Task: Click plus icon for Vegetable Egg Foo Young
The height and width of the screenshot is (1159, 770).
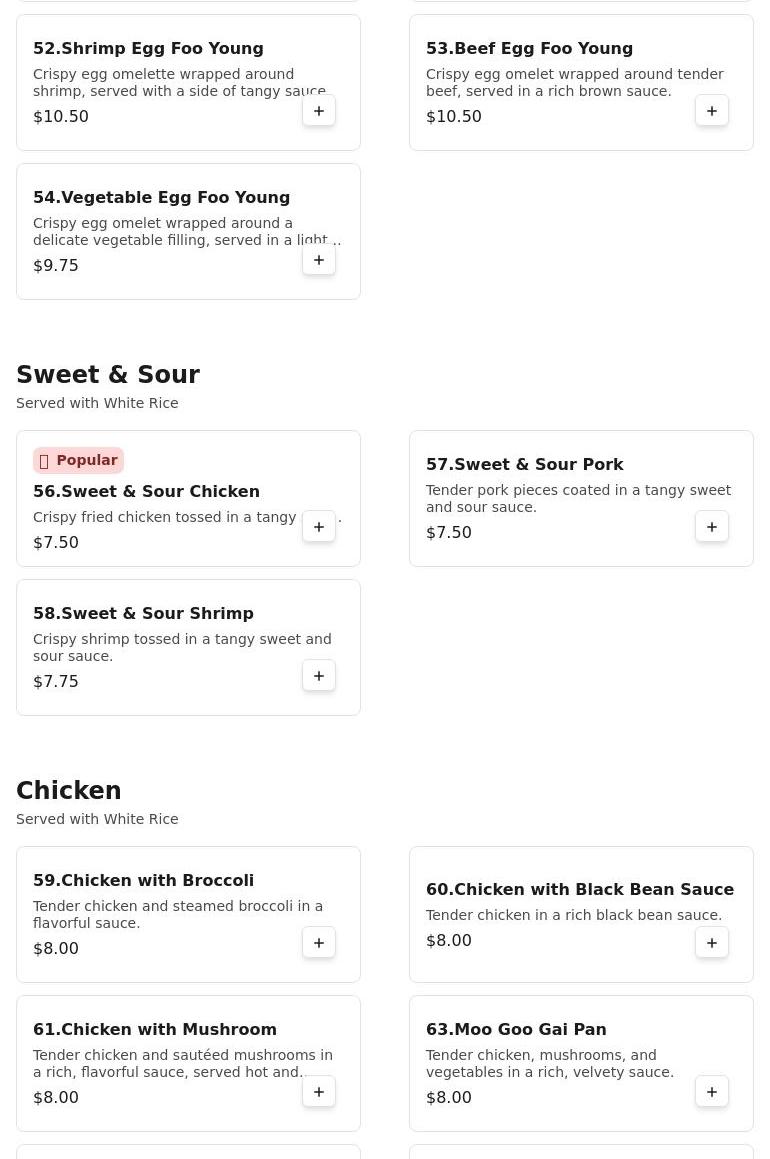Action: pyautogui.click(x=318, y=260)
